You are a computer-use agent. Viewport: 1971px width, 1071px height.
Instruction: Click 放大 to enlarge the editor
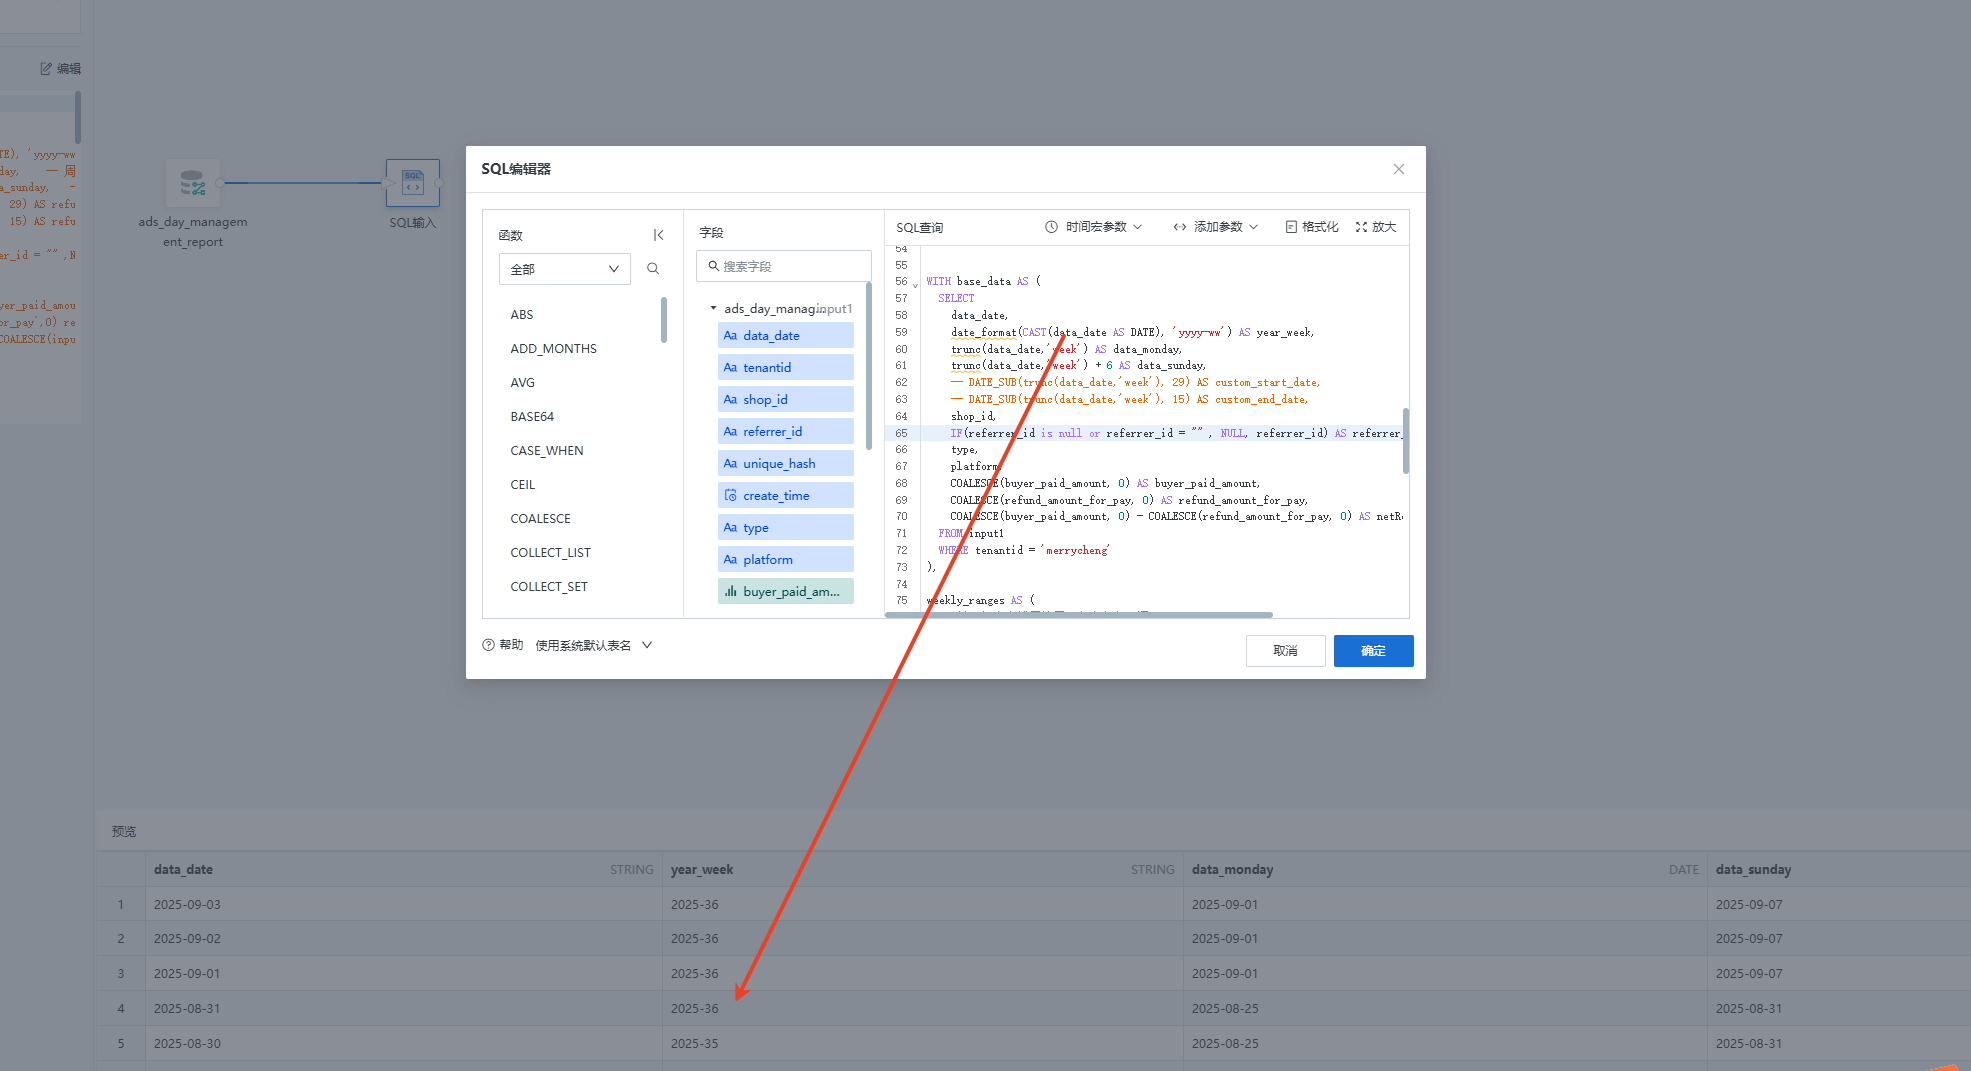click(1375, 227)
